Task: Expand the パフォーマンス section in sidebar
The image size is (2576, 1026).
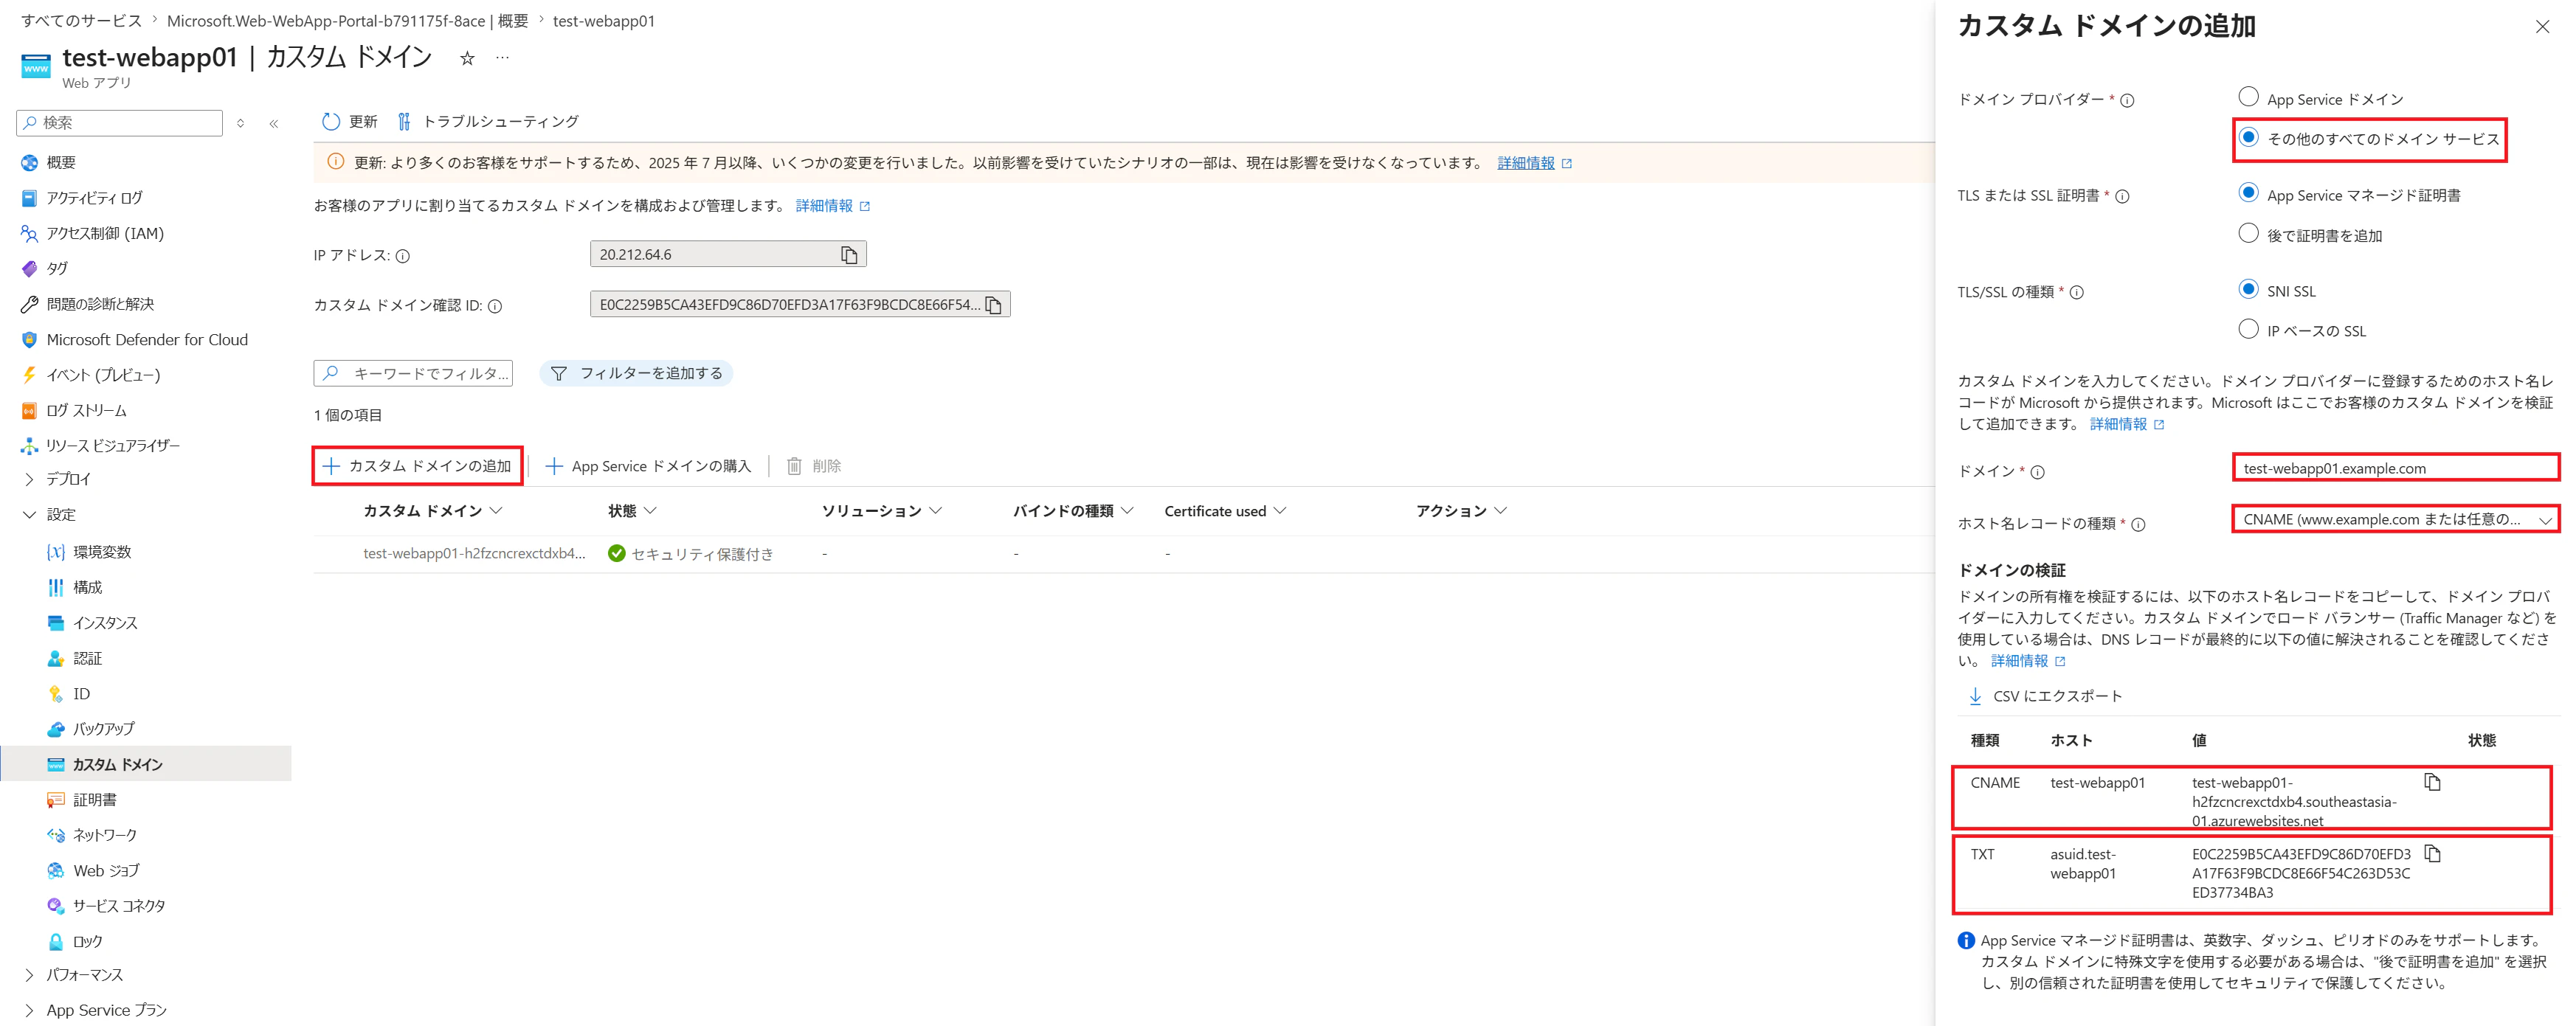Action: (29, 975)
